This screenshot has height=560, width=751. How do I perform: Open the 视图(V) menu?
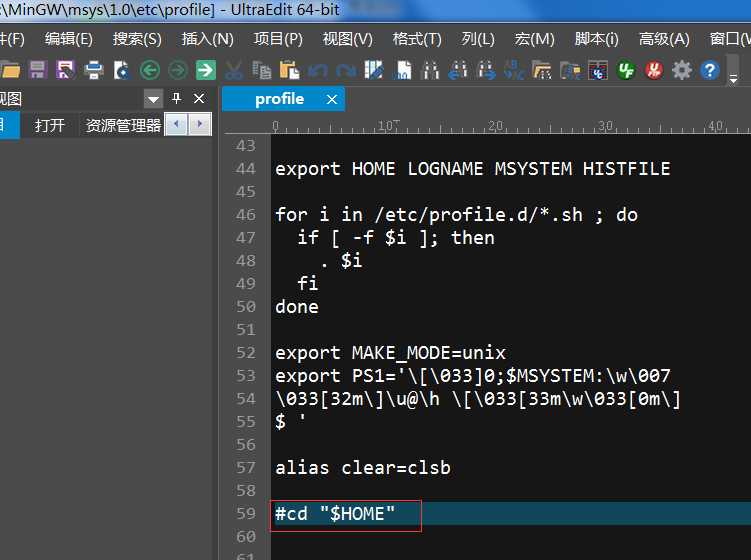[x=348, y=39]
